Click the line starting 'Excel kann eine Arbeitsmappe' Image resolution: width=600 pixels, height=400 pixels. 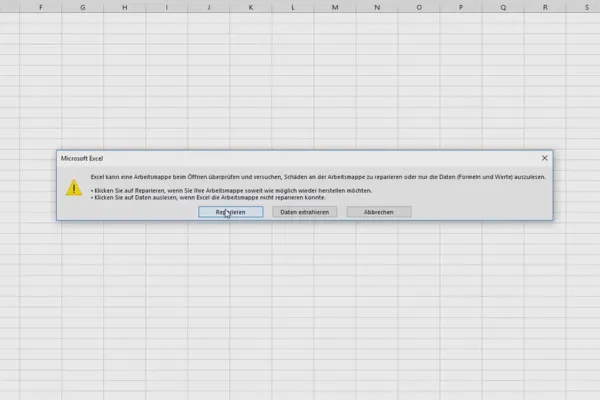coord(318,177)
